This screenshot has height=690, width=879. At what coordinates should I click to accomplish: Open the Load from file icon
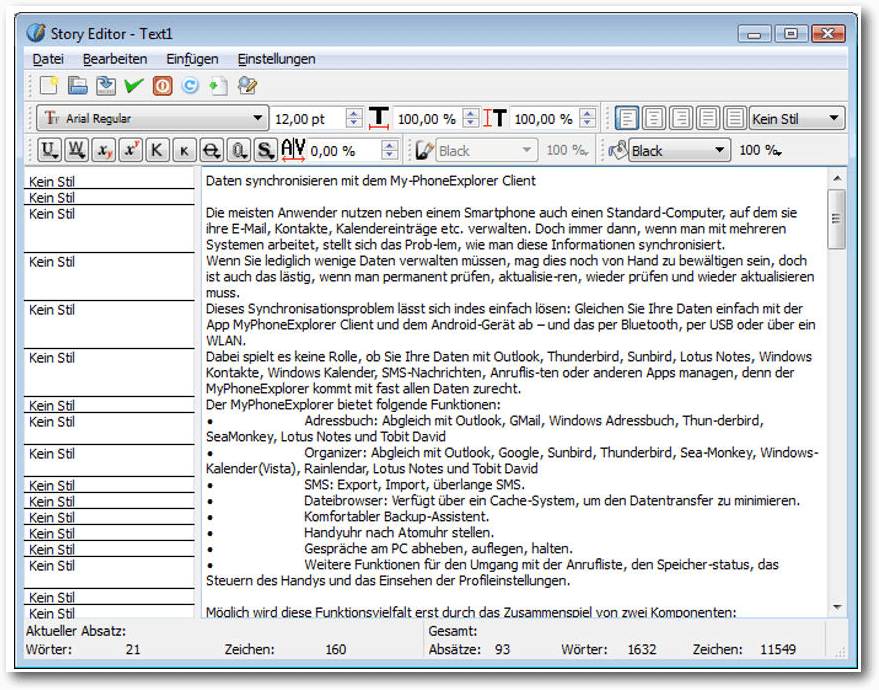[x=77, y=85]
